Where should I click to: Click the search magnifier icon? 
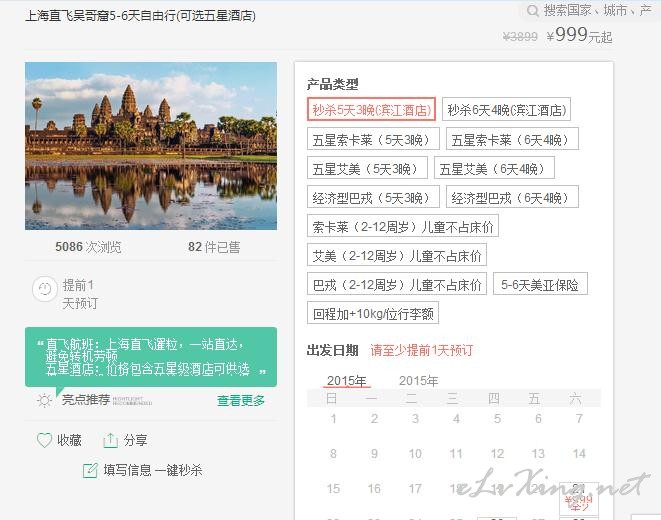point(533,11)
